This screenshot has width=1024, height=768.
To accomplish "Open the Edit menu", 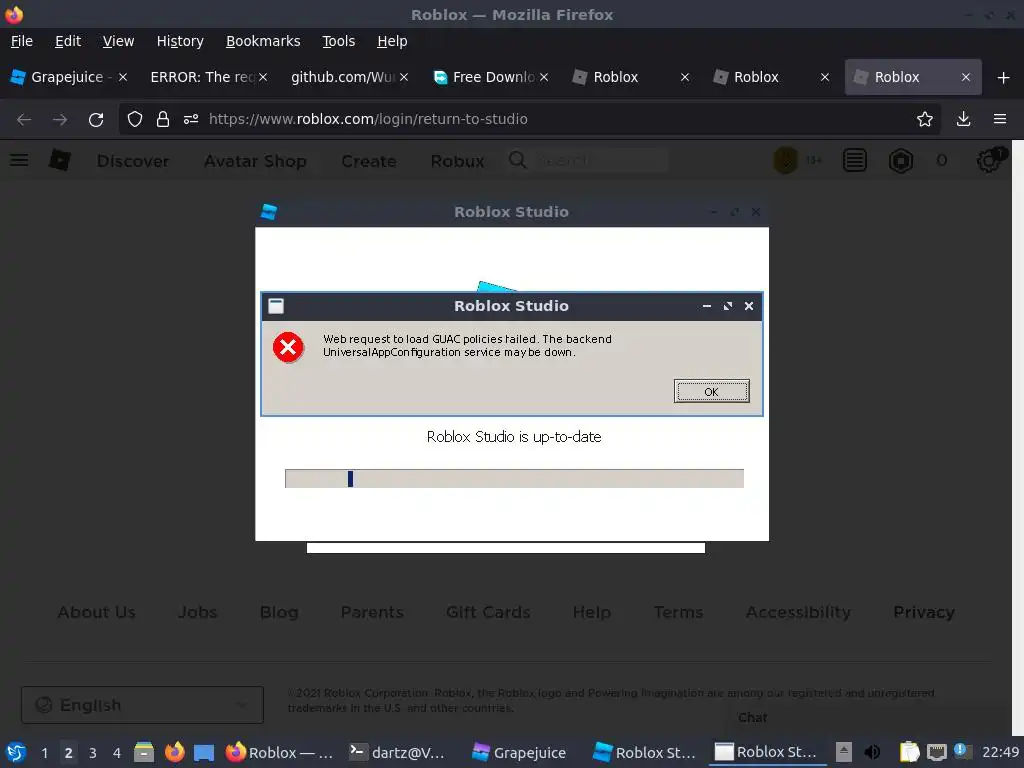I will click(68, 41).
